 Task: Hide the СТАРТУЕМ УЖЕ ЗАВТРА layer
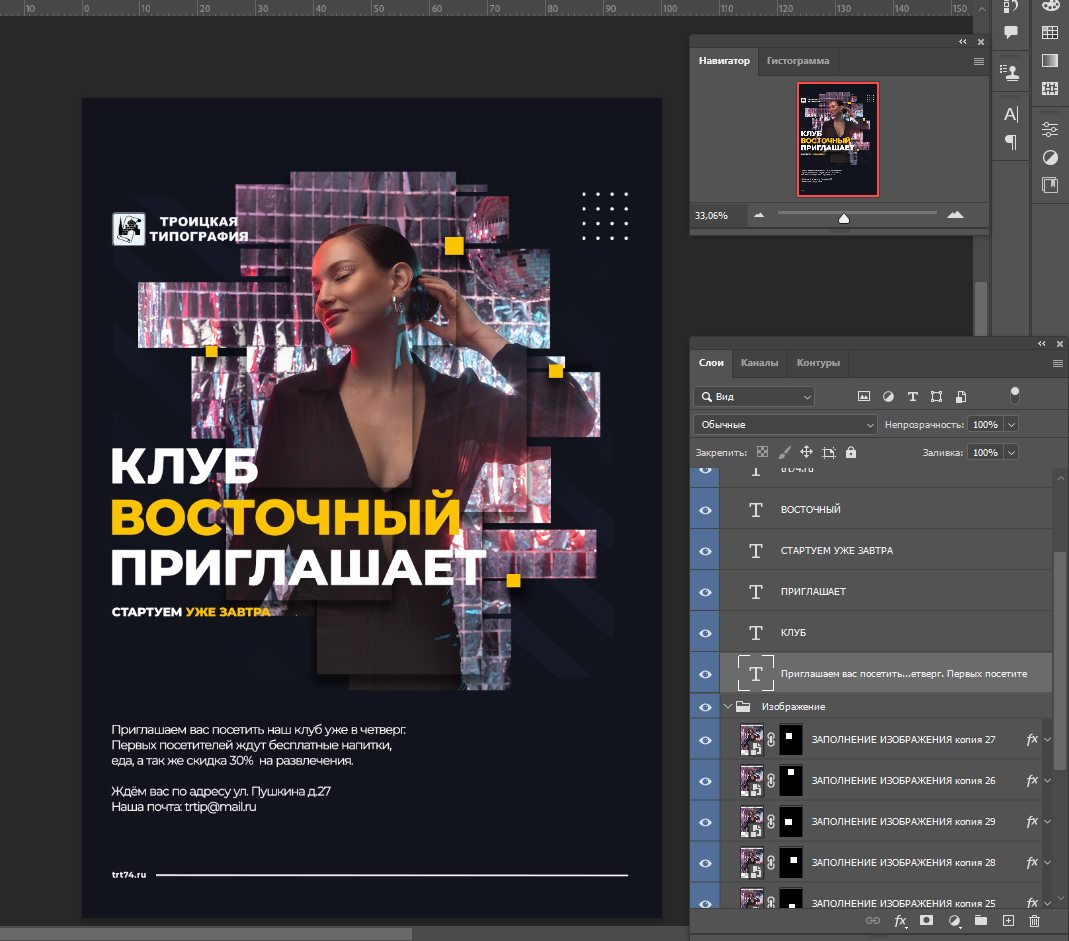click(x=706, y=551)
